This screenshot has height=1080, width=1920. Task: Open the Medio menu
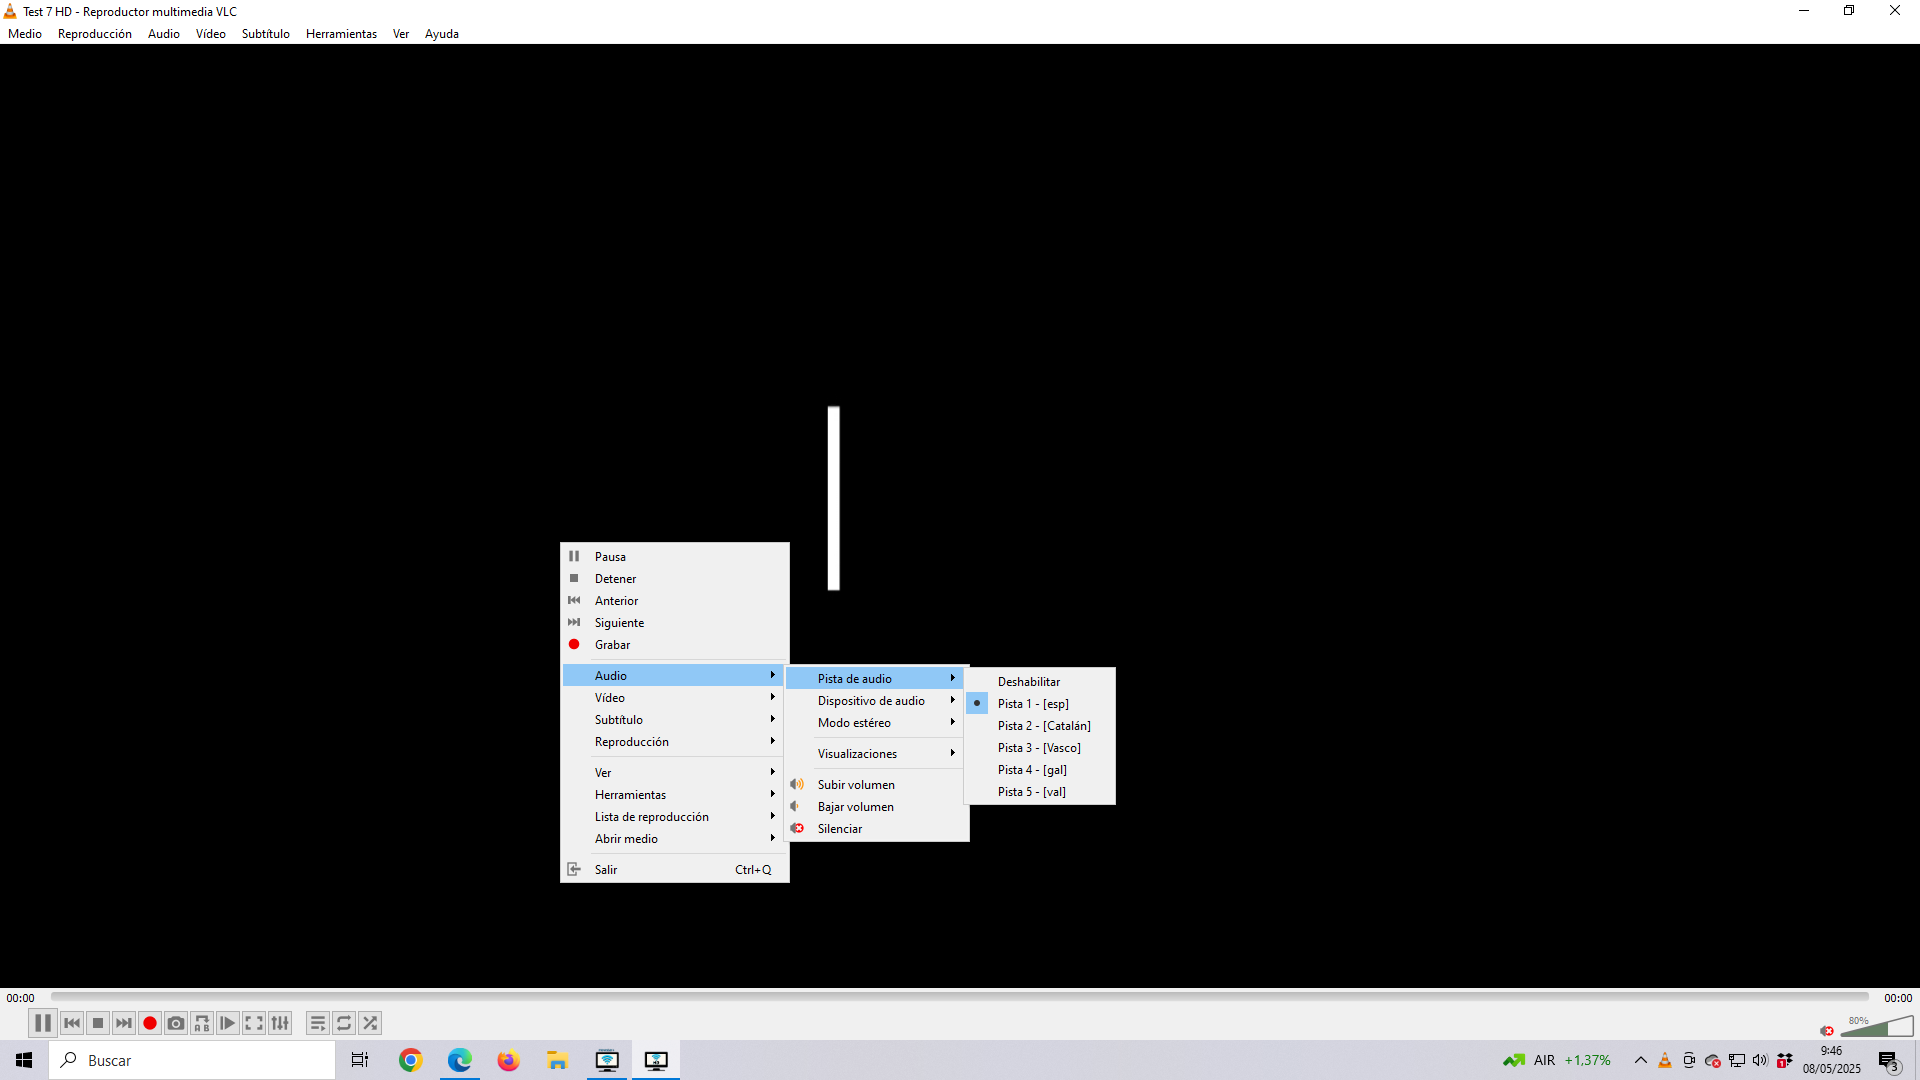click(25, 34)
